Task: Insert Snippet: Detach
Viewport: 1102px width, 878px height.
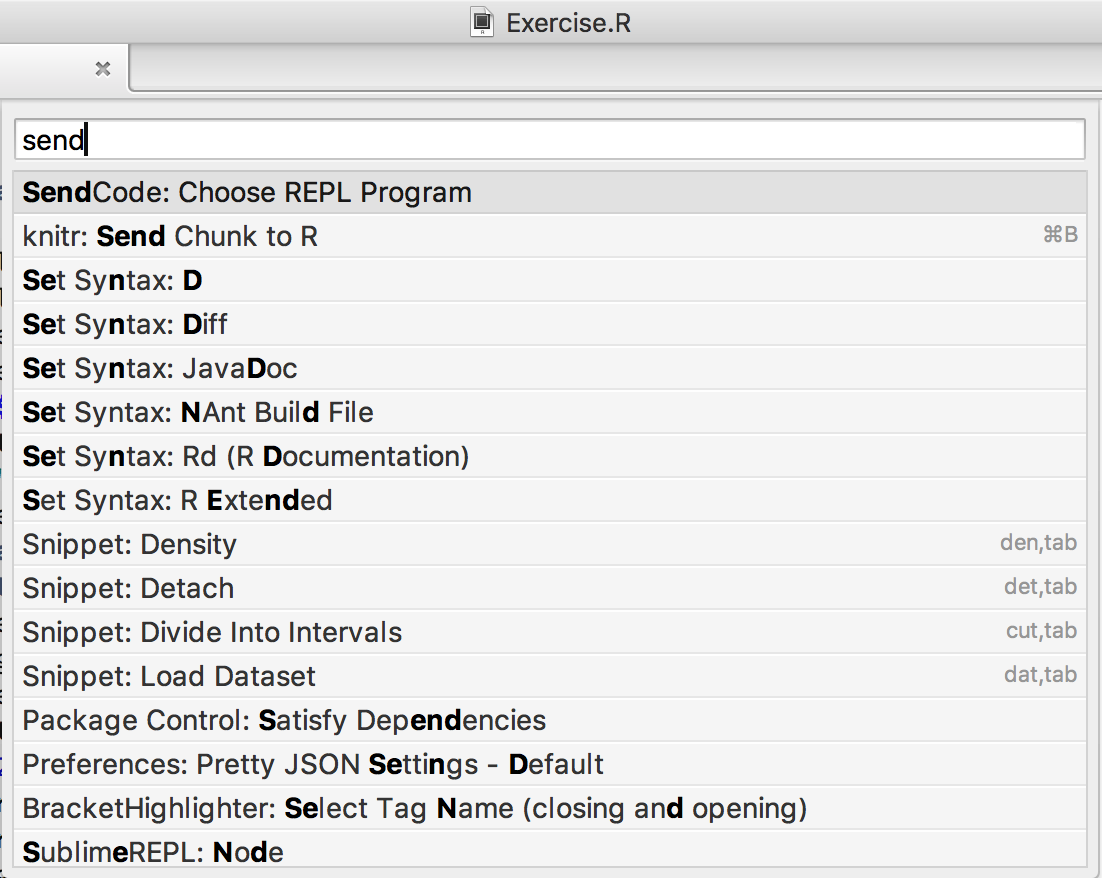Action: click(550, 588)
